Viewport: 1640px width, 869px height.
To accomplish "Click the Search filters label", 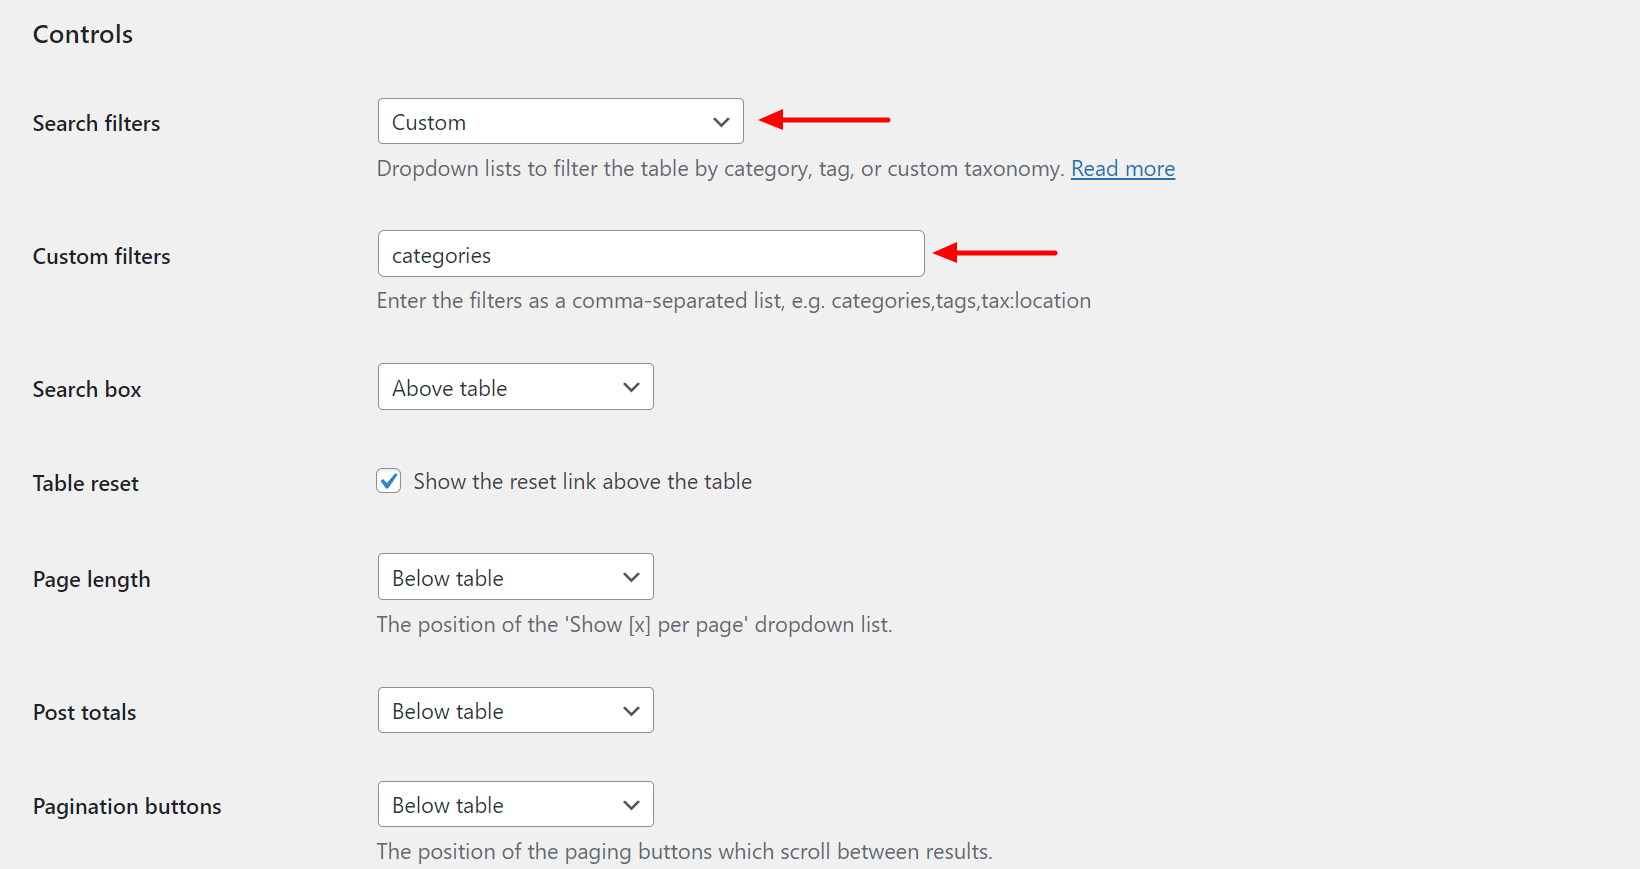I will pos(96,123).
